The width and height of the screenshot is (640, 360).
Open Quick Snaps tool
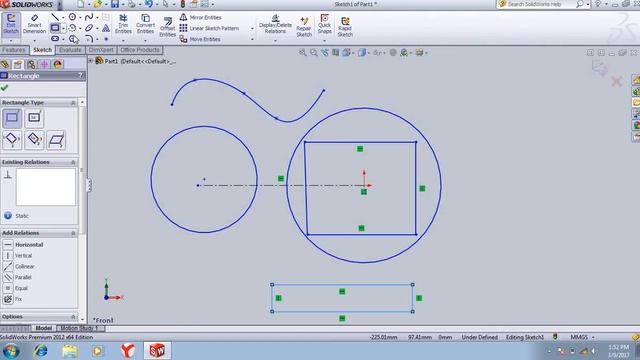(324, 24)
